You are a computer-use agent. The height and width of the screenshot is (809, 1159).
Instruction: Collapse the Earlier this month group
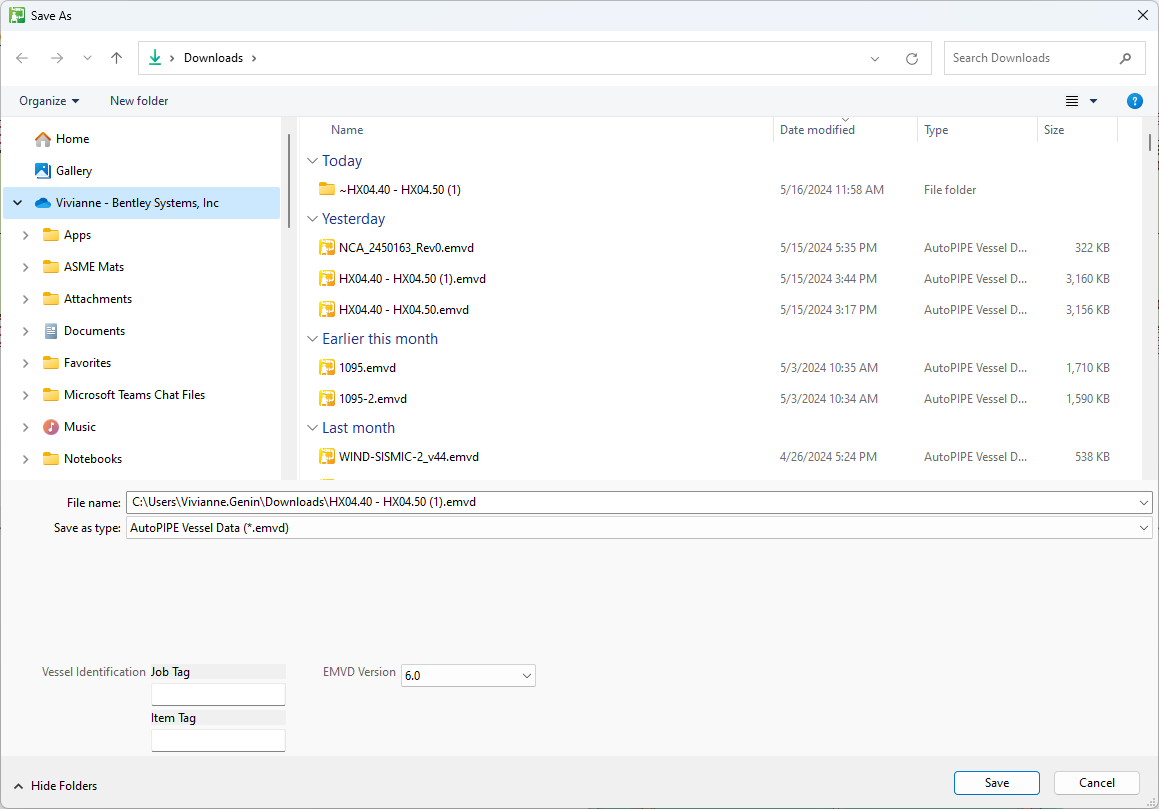313,339
